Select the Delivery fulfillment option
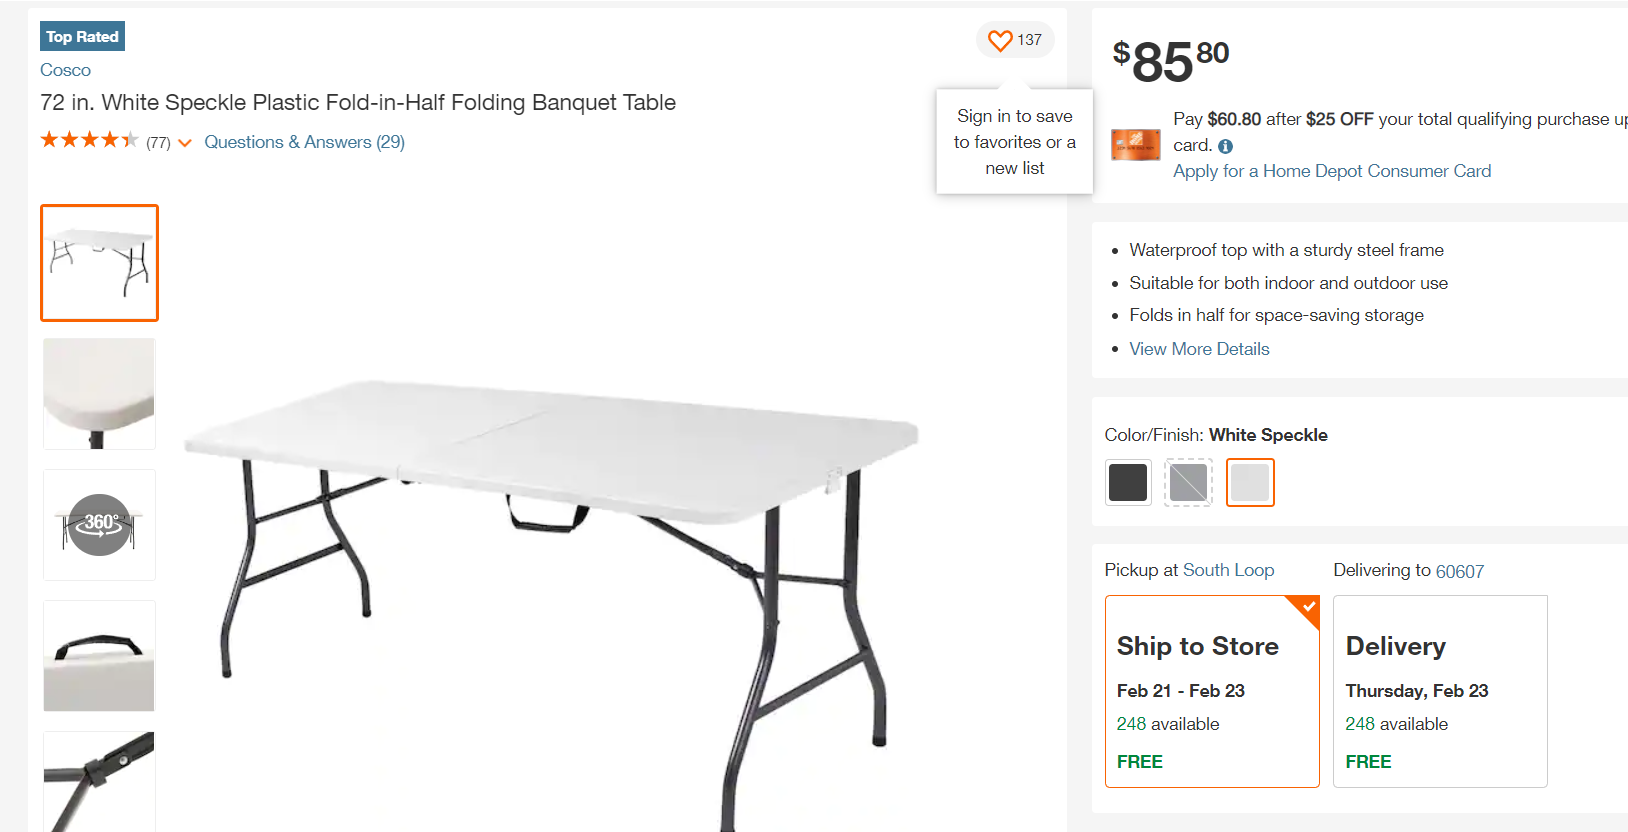The height and width of the screenshot is (832, 1628). tap(1439, 691)
